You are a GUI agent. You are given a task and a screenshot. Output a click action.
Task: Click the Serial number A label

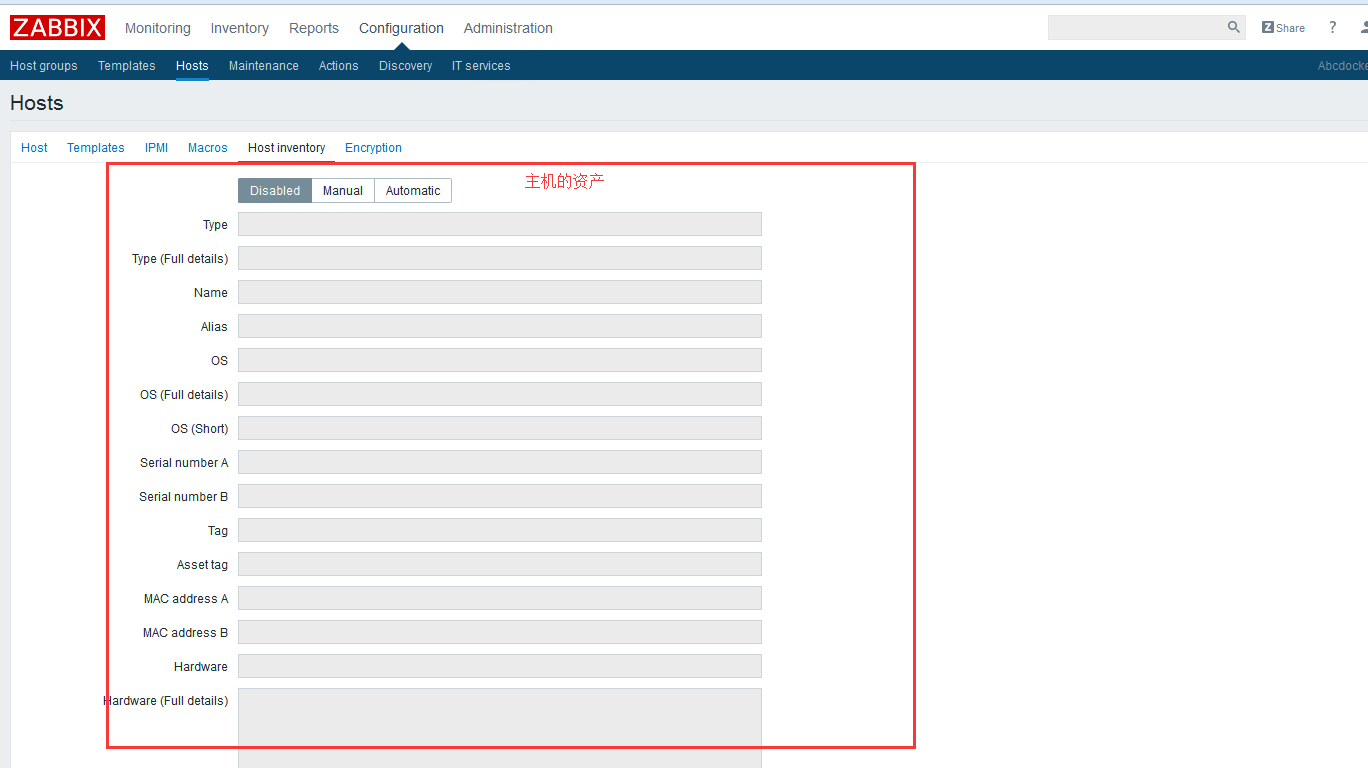click(x=184, y=463)
